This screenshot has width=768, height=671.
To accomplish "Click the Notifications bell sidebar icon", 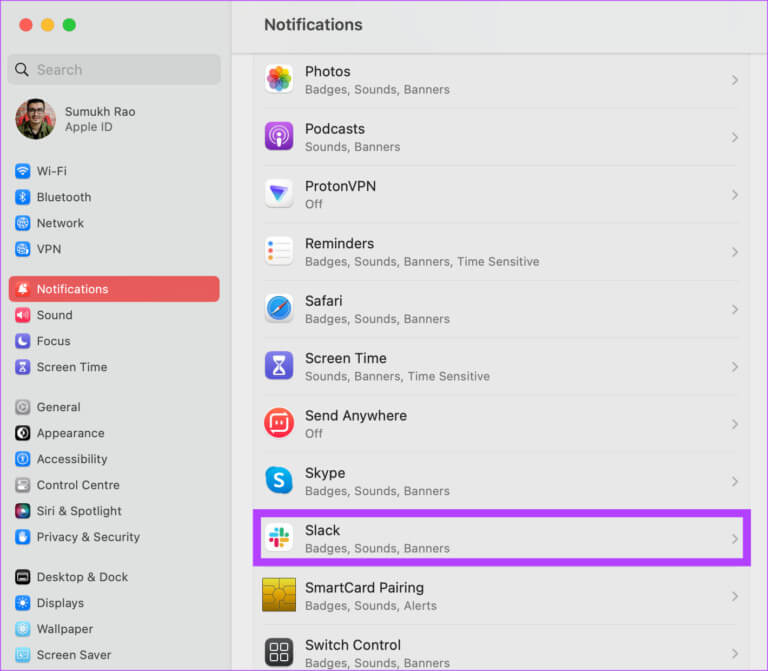I will click(x=23, y=289).
